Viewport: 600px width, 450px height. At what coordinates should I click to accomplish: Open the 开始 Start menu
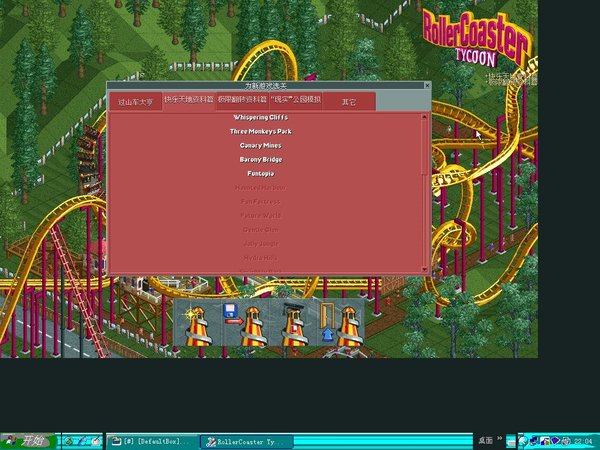(x=28, y=441)
